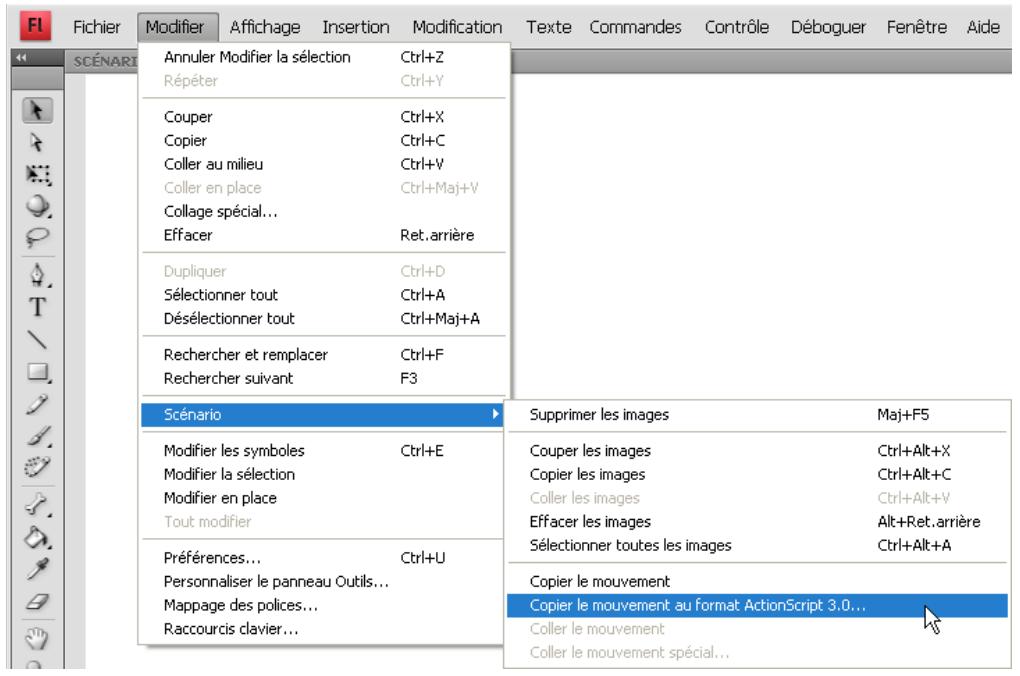The image size is (1020, 676).
Task: Select the Selection arrow tool
Action: [37, 111]
